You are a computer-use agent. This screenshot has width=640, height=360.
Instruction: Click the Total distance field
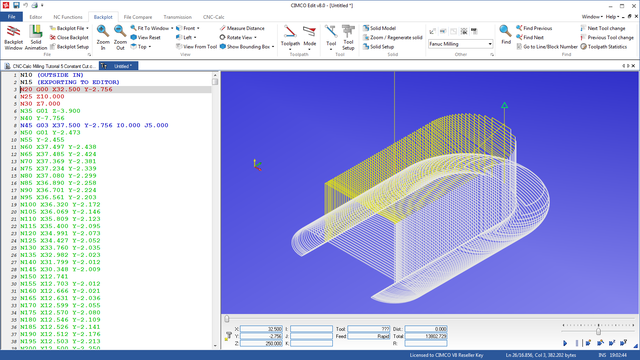tap(426, 336)
